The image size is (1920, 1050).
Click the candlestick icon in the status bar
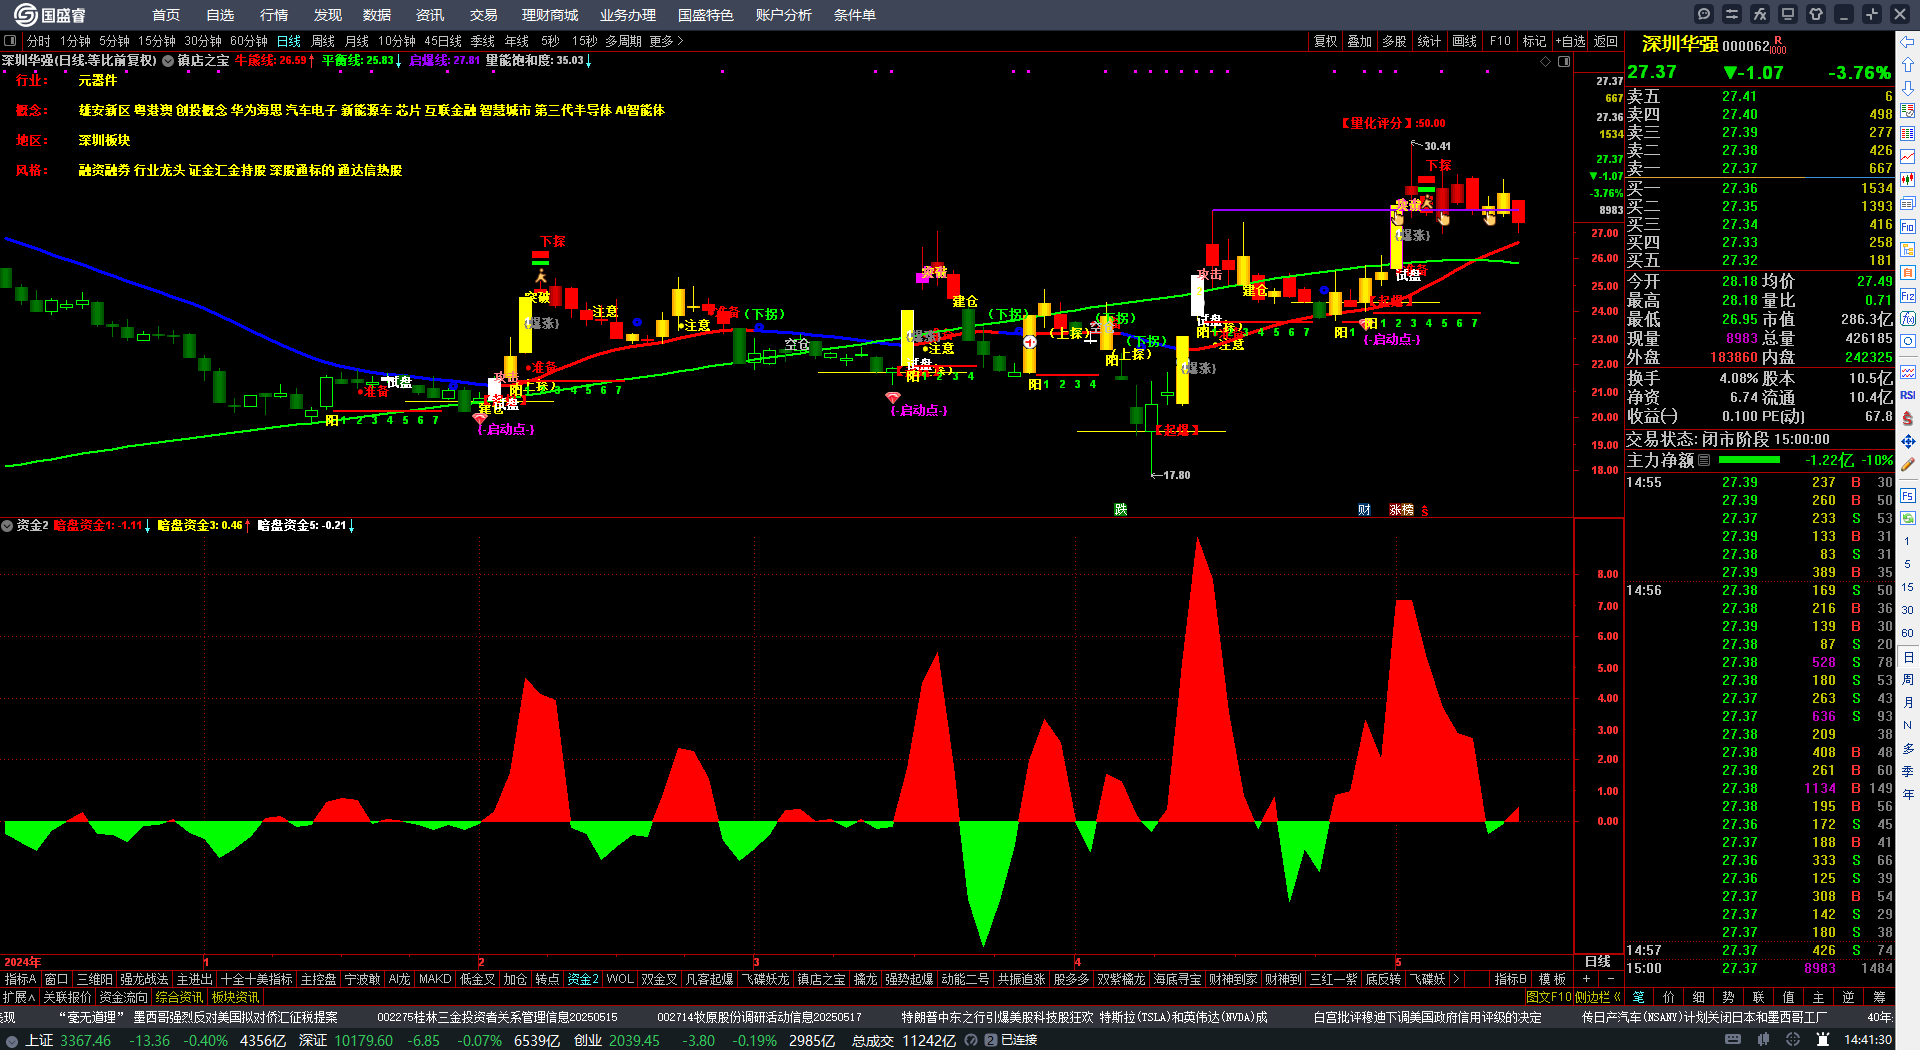pyautogui.click(x=1763, y=1040)
